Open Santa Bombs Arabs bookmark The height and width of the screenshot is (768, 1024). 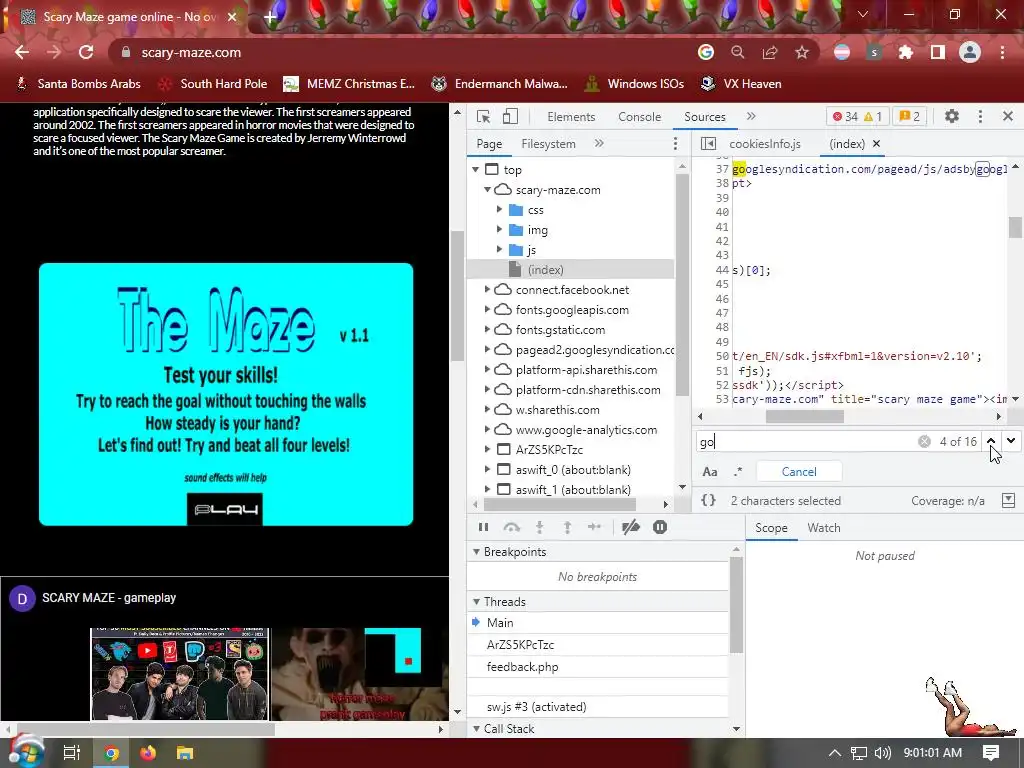78,84
